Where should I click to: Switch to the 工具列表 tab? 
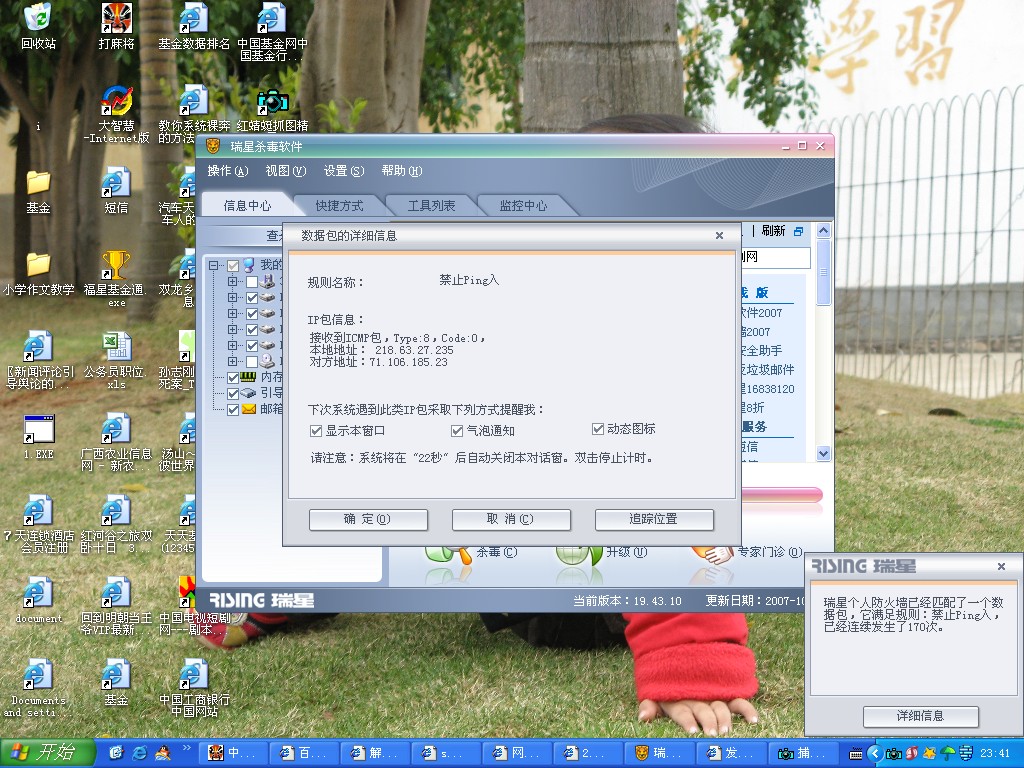(x=431, y=206)
